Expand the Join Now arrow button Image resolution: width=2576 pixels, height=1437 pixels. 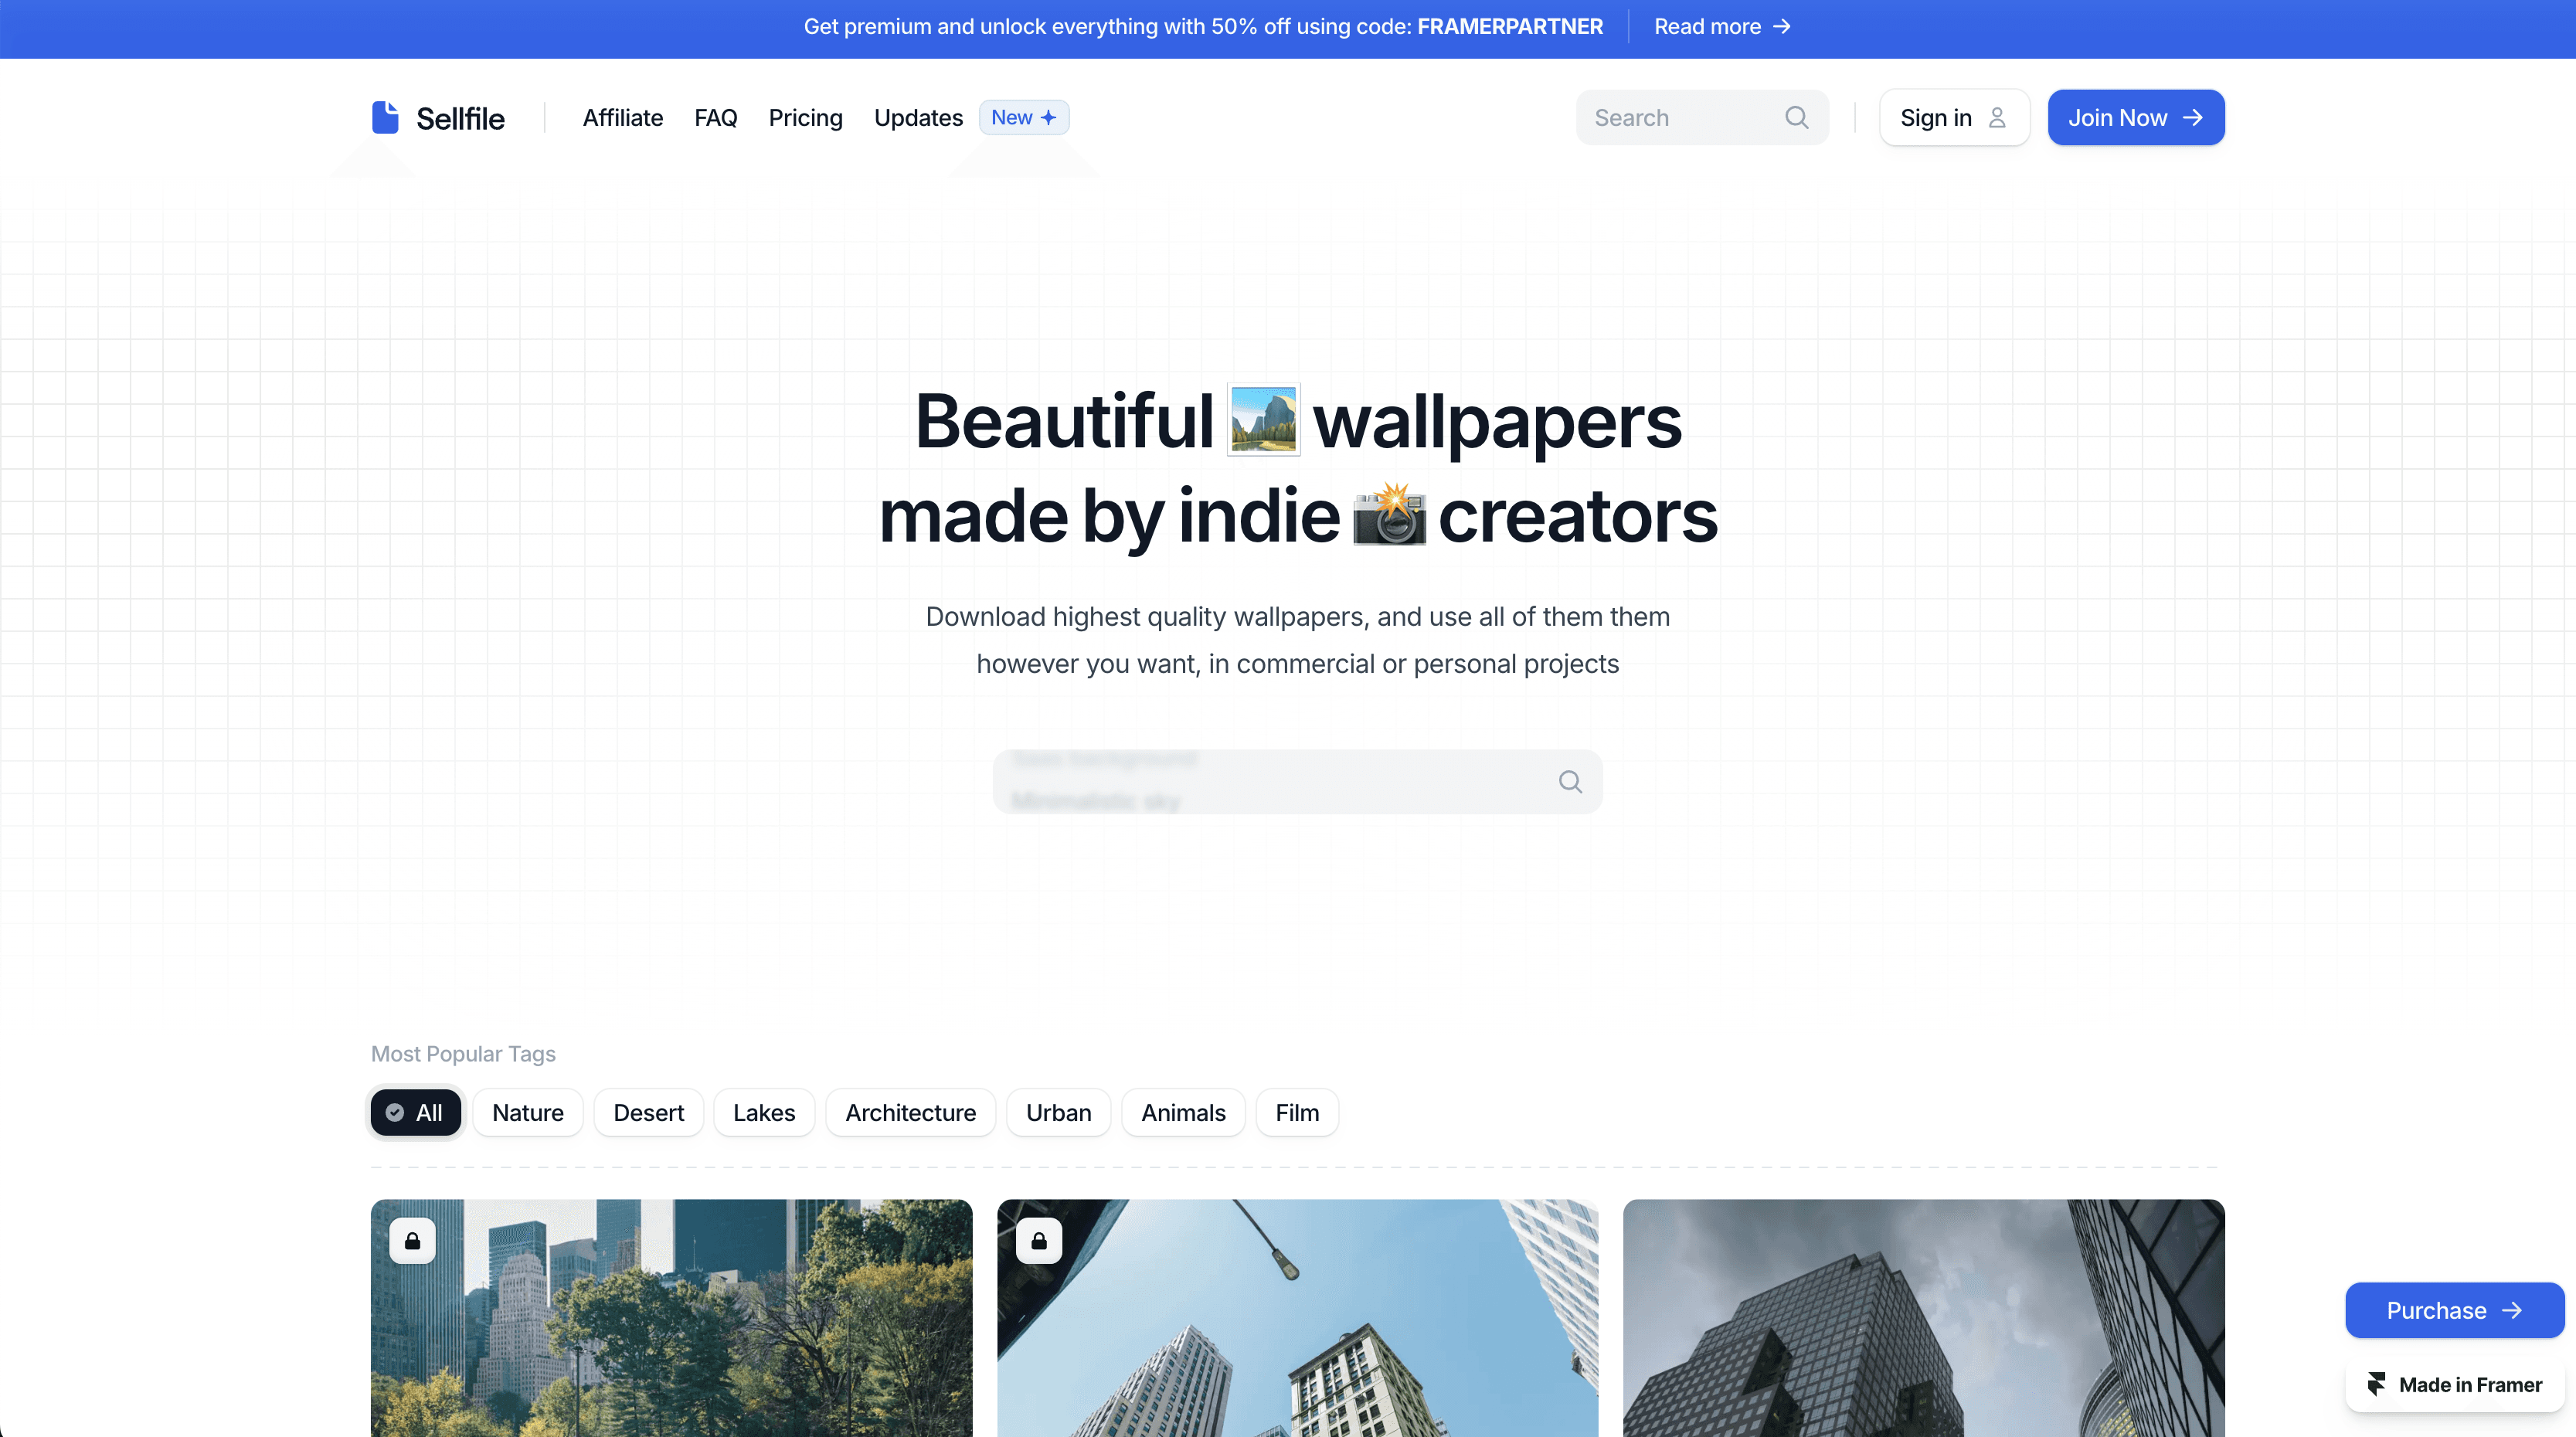pyautogui.click(x=2136, y=117)
